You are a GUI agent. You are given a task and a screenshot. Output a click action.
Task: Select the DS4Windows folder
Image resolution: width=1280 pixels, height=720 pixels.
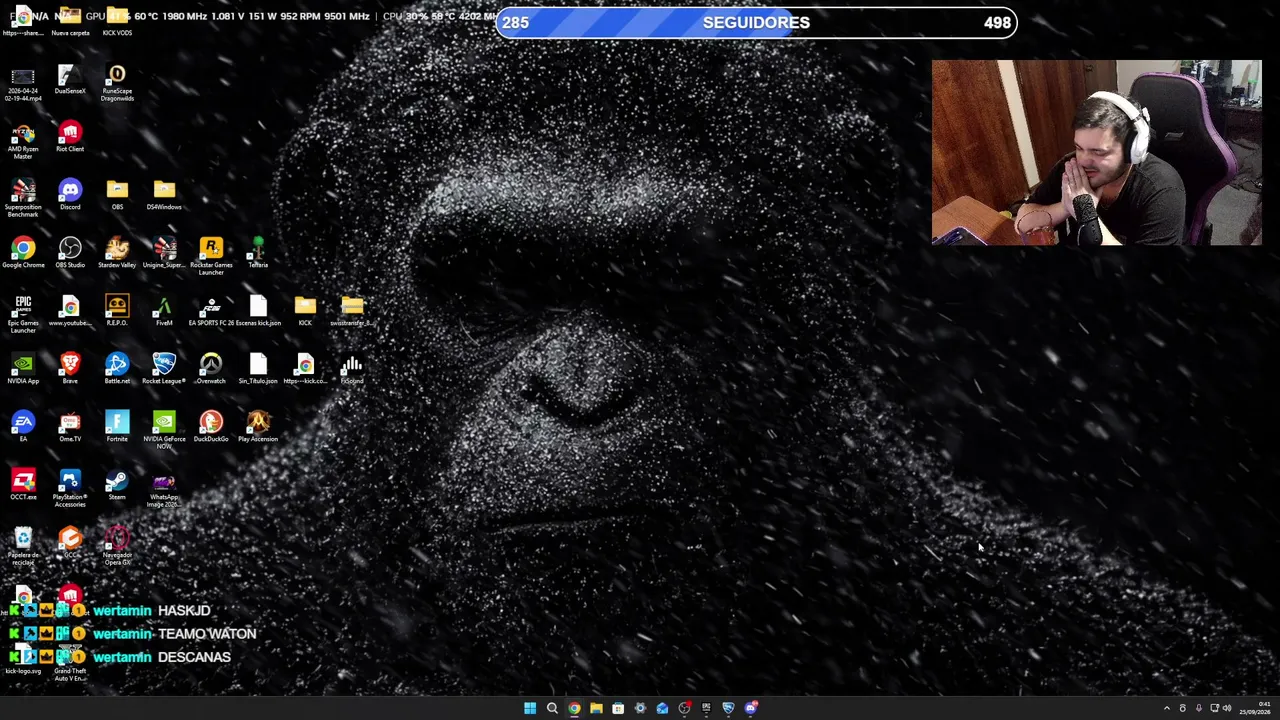click(164, 194)
